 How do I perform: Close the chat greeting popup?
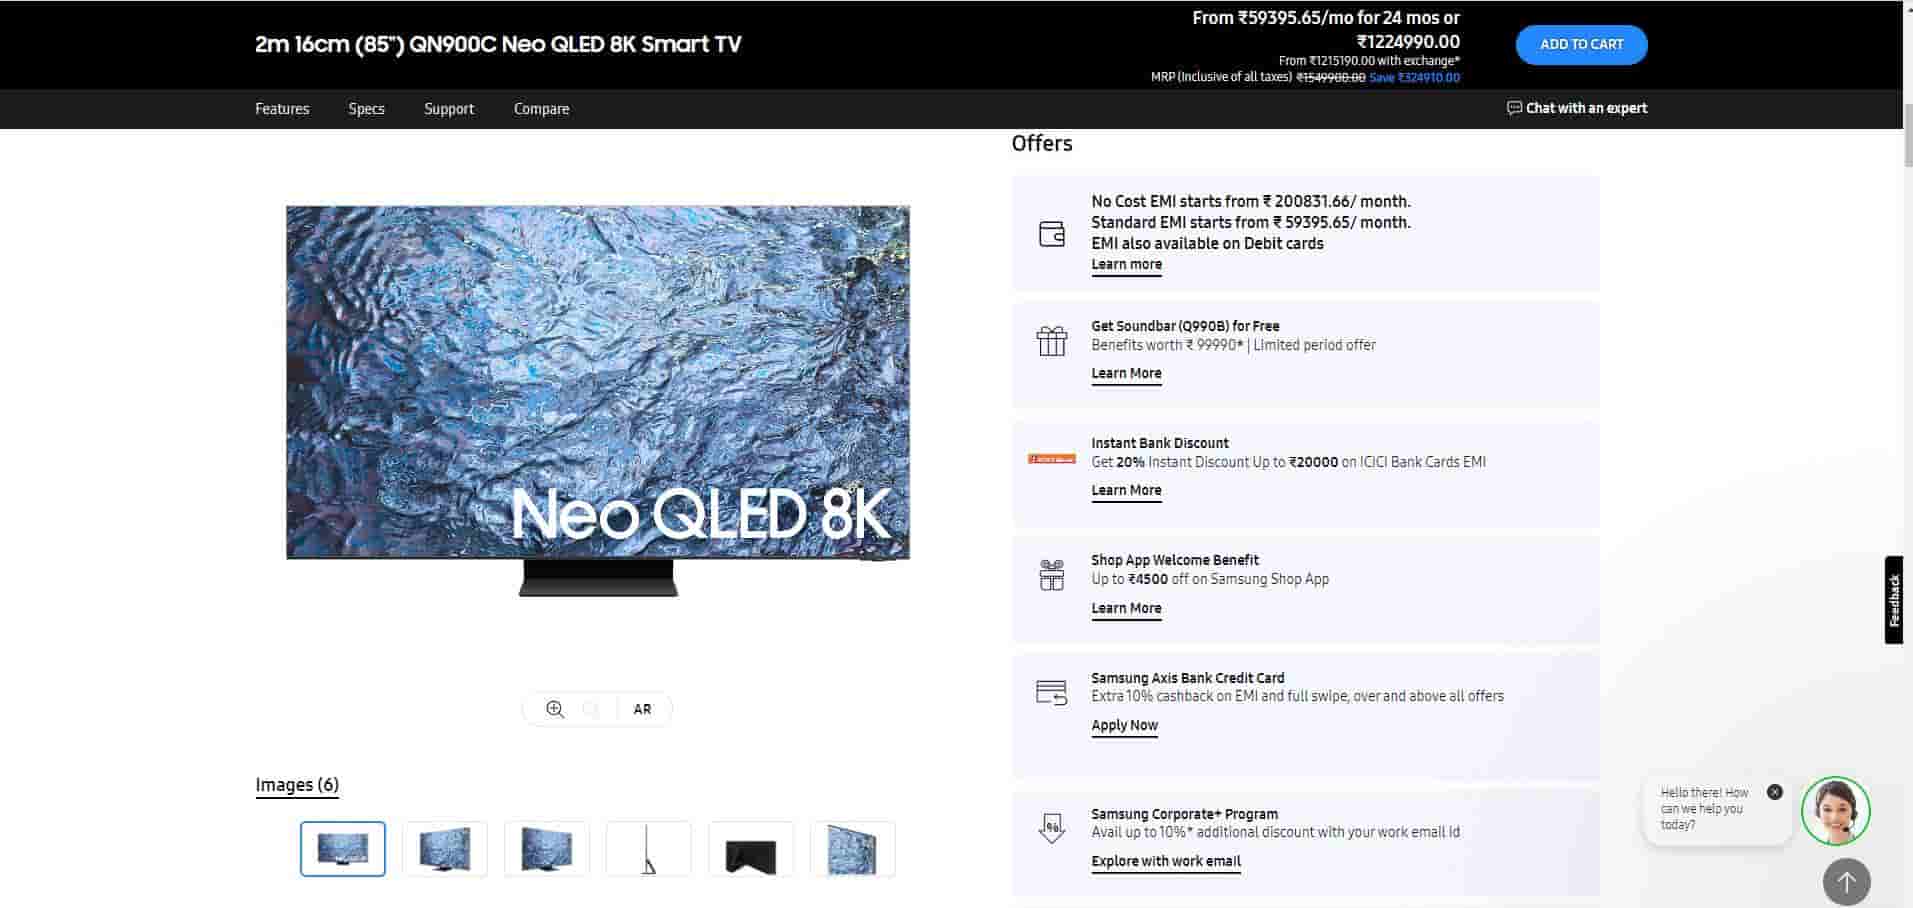coord(1774,792)
